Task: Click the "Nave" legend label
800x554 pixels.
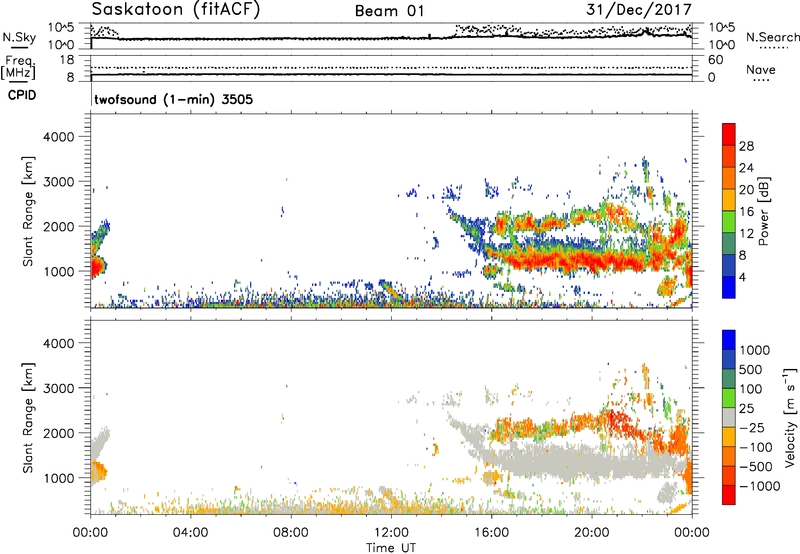Action: (761, 69)
